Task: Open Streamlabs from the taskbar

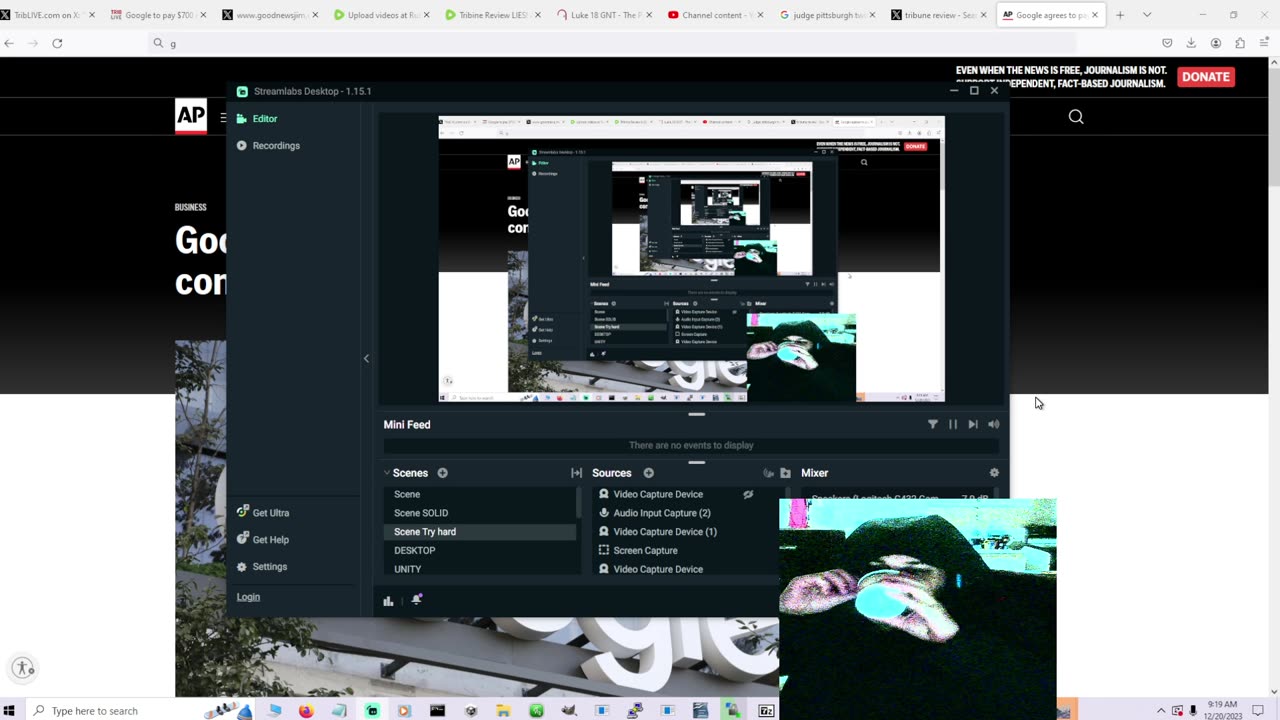Action: click(x=372, y=711)
